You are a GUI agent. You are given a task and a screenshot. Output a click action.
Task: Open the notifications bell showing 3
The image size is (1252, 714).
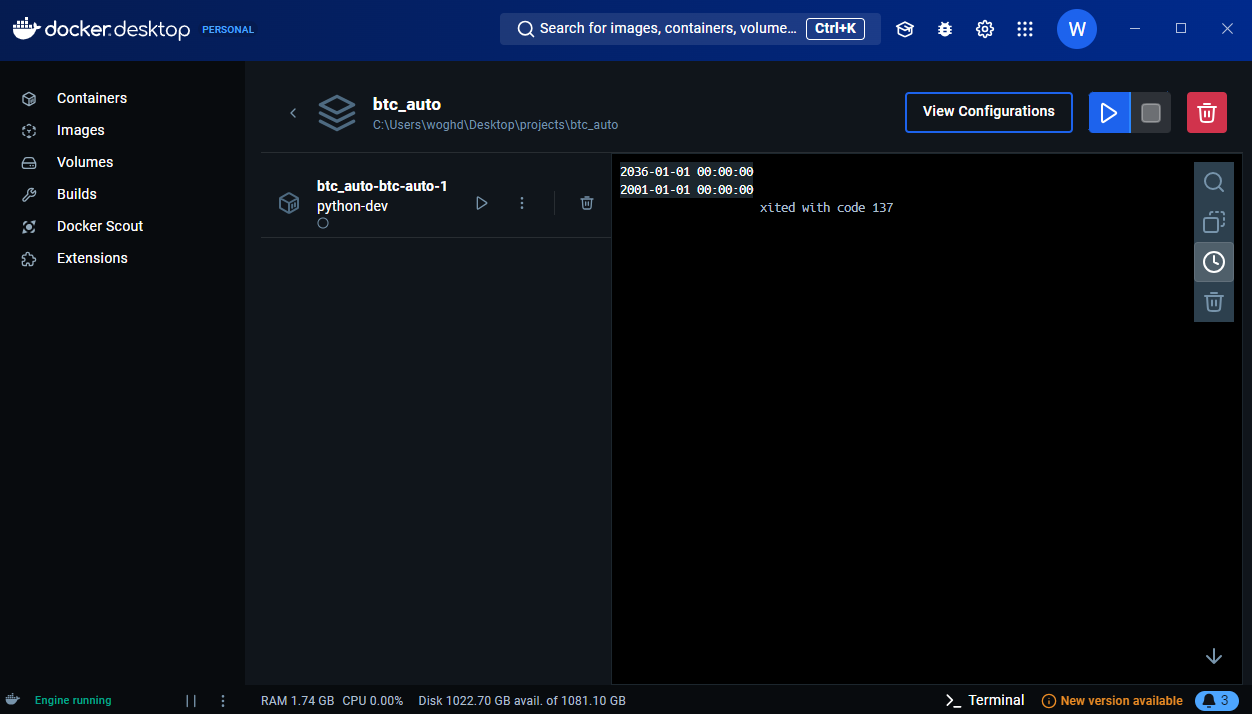click(x=1217, y=701)
